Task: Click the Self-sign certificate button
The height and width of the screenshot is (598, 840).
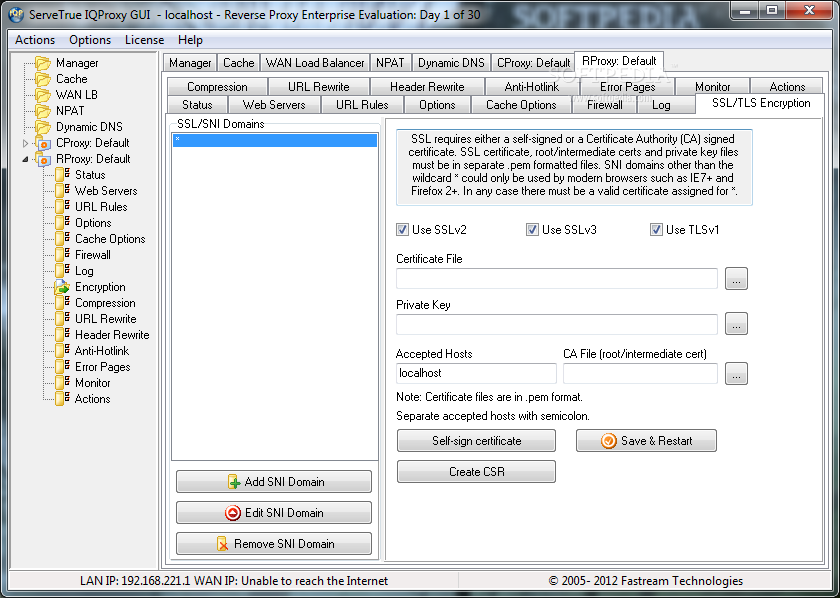Action: click(476, 441)
